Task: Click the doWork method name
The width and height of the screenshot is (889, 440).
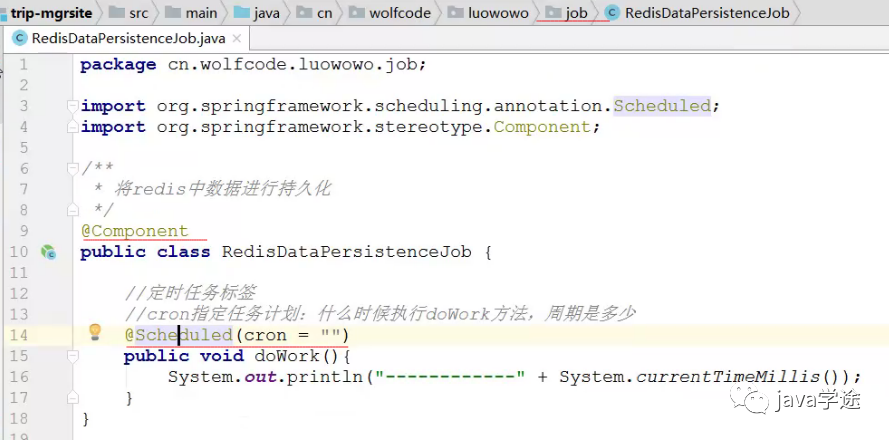Action: (287, 356)
